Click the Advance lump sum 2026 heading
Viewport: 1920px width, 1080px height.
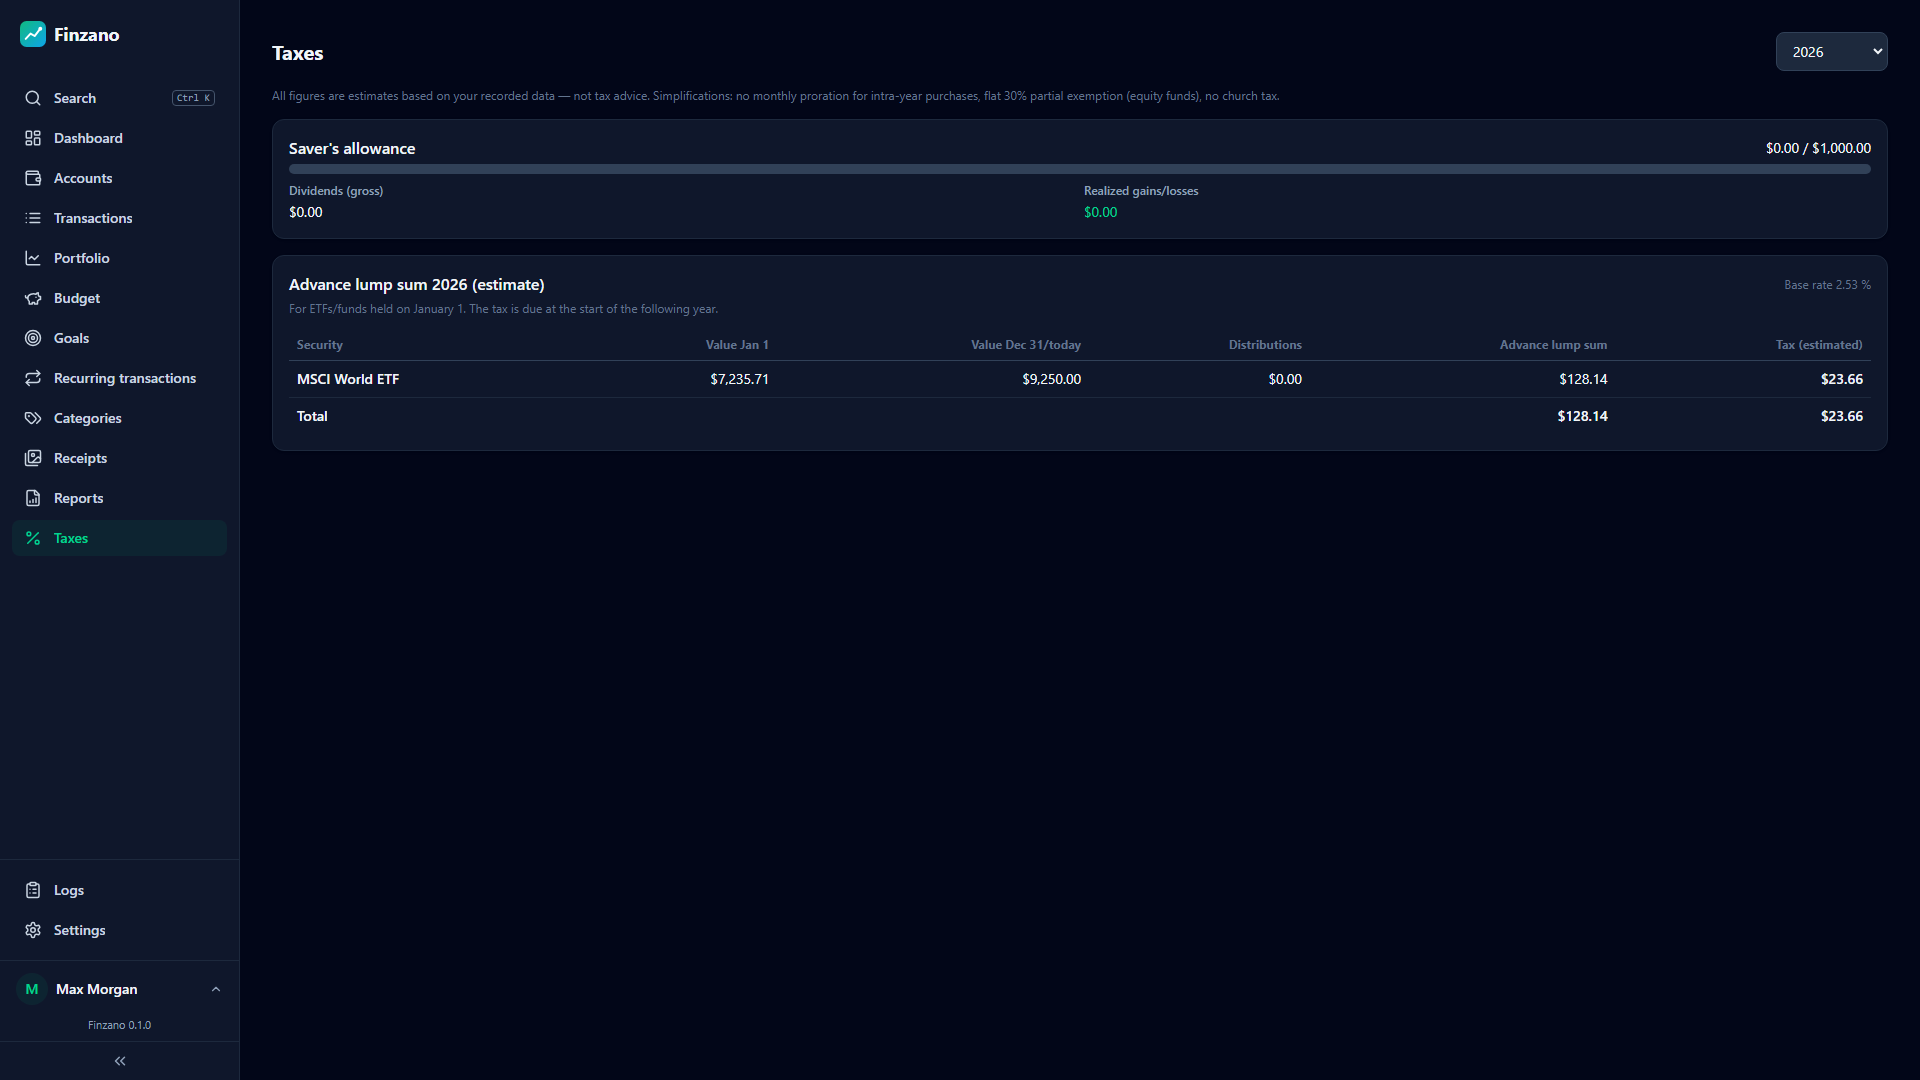click(x=417, y=285)
